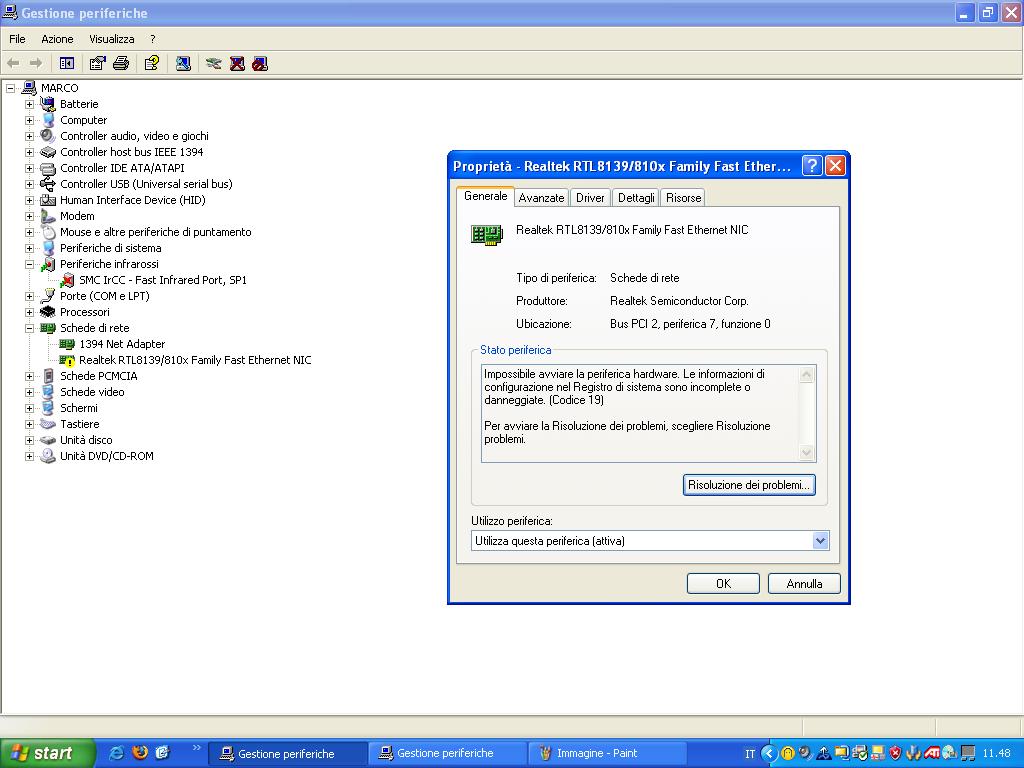Switch to the Driver tab

(590, 198)
